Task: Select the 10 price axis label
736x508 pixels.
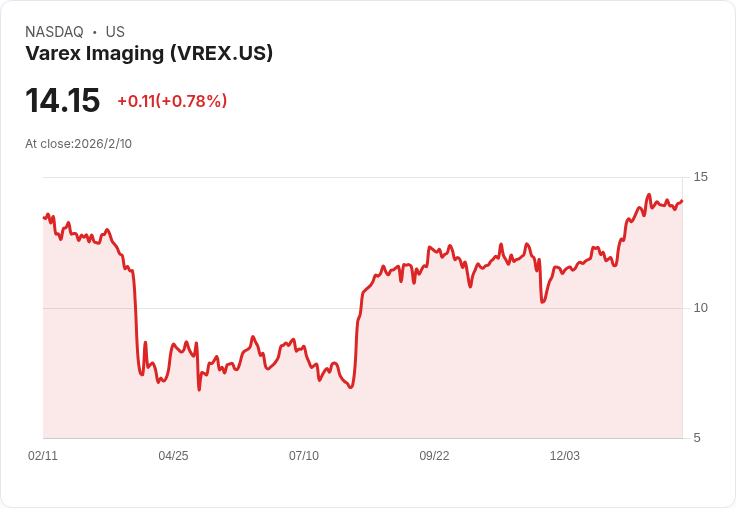Action: click(700, 308)
